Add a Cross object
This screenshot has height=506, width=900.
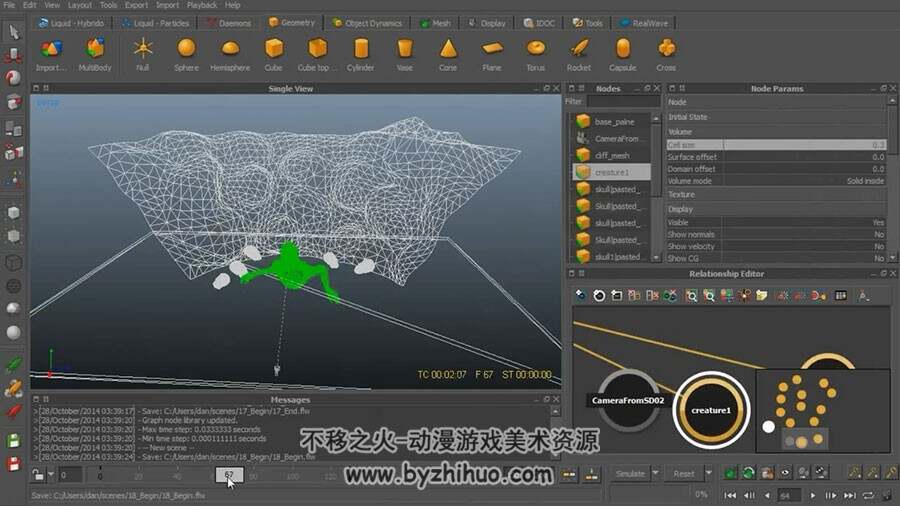pyautogui.click(x=666, y=49)
